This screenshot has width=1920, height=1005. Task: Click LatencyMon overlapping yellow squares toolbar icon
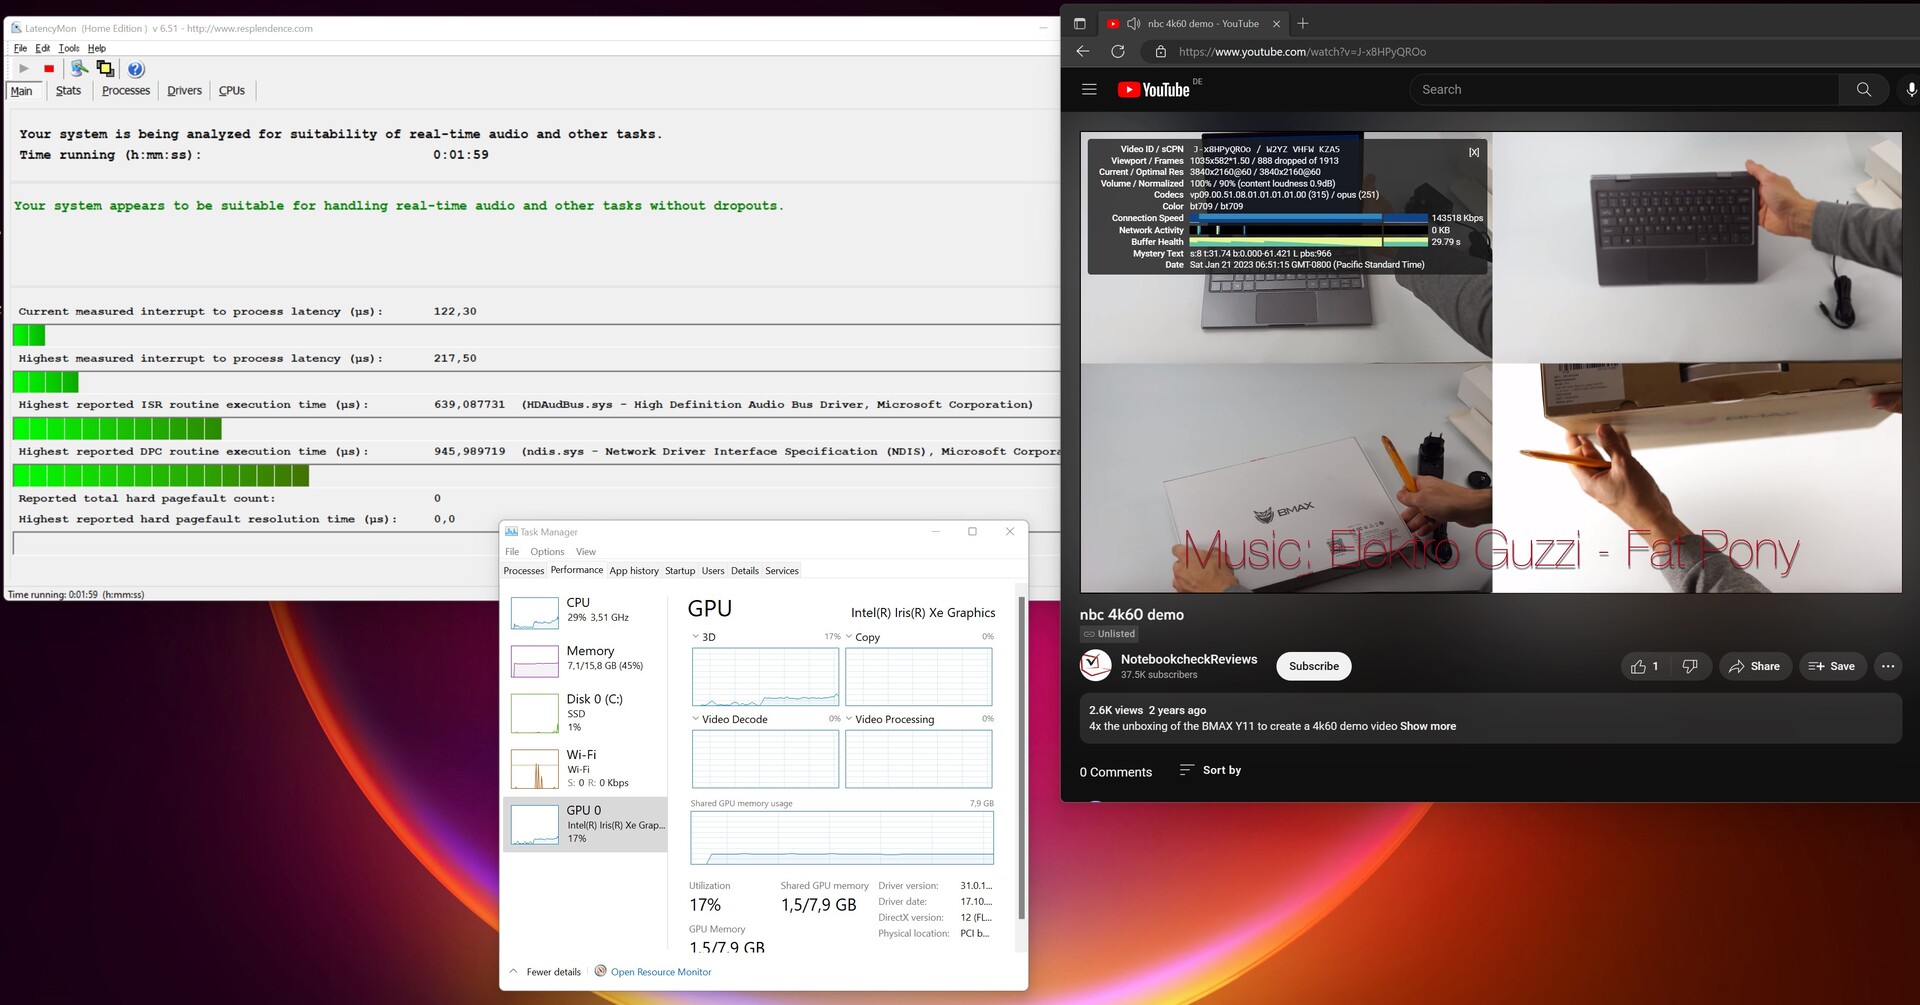105,68
